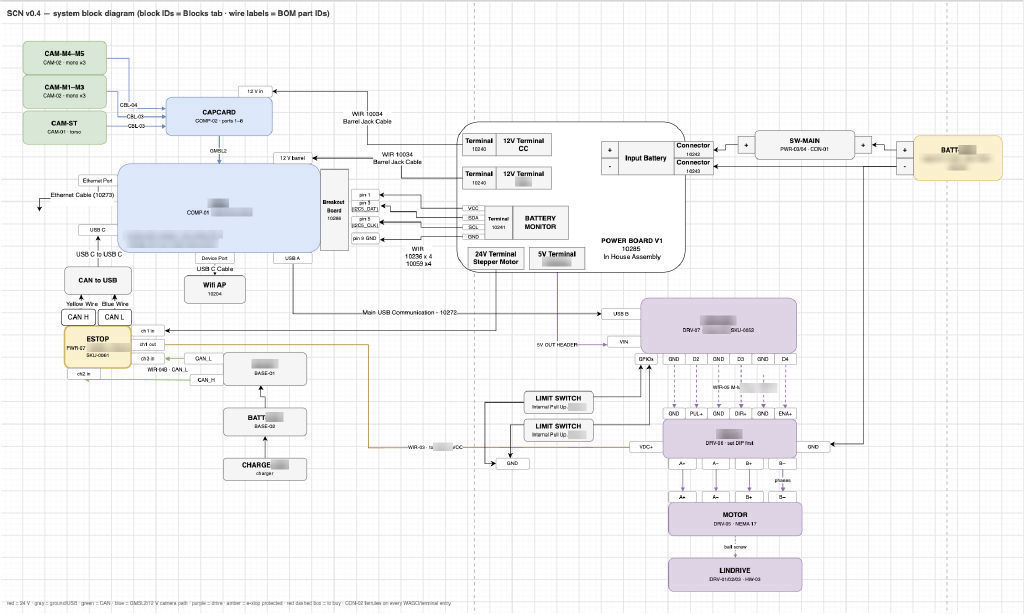Click the color legend text at bottom
1024x614 pixels.
coord(228,603)
